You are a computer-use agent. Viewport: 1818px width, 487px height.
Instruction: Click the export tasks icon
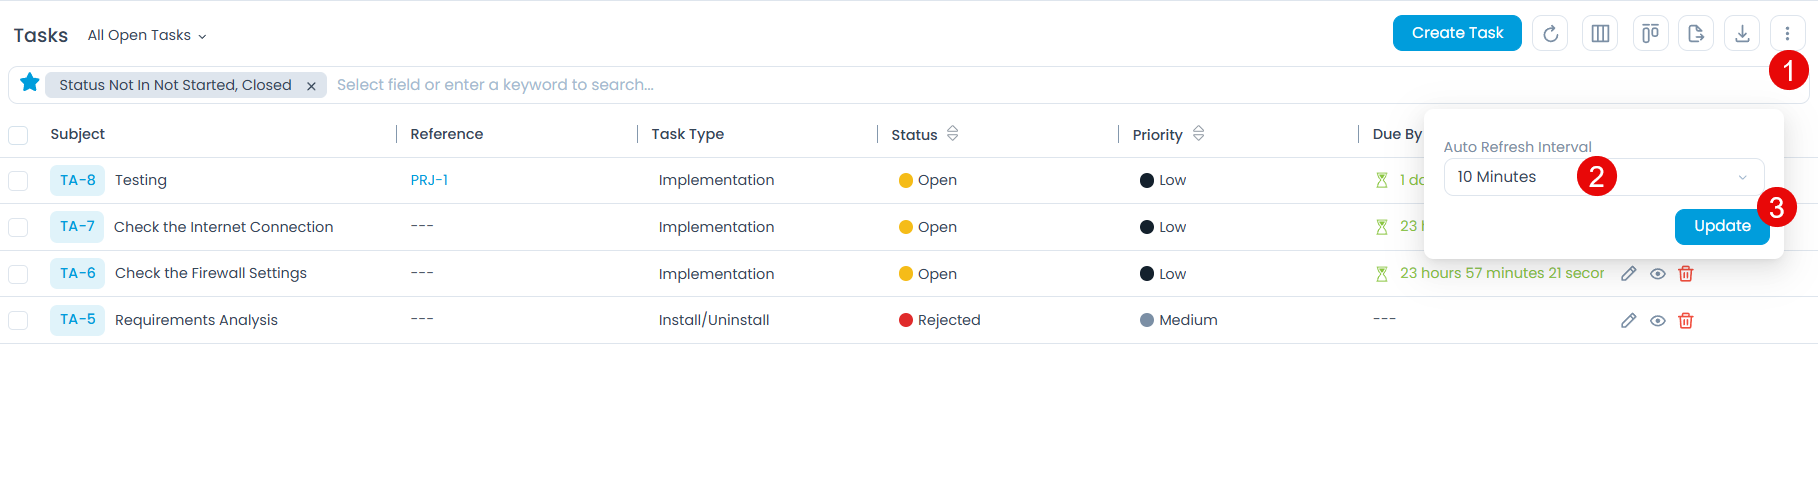pyautogui.click(x=1696, y=34)
